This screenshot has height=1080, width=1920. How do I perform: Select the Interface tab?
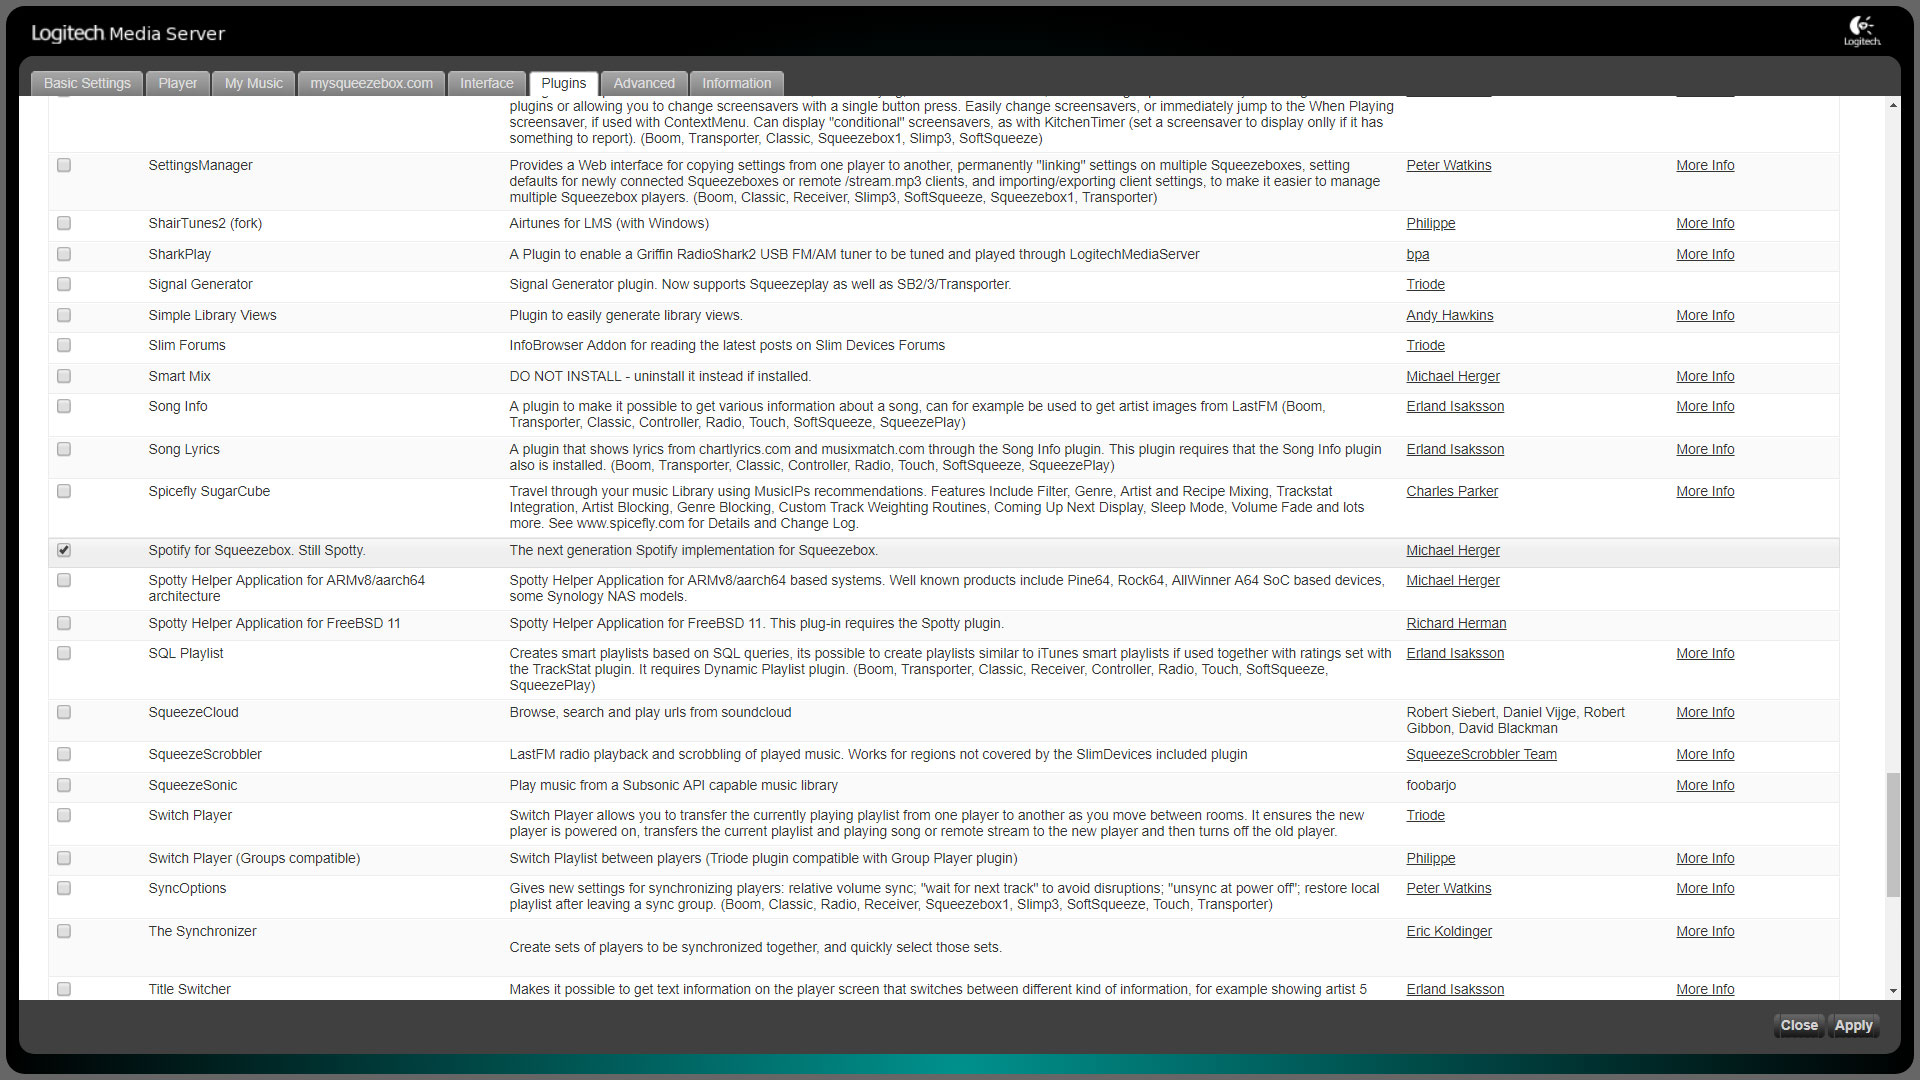pyautogui.click(x=487, y=83)
